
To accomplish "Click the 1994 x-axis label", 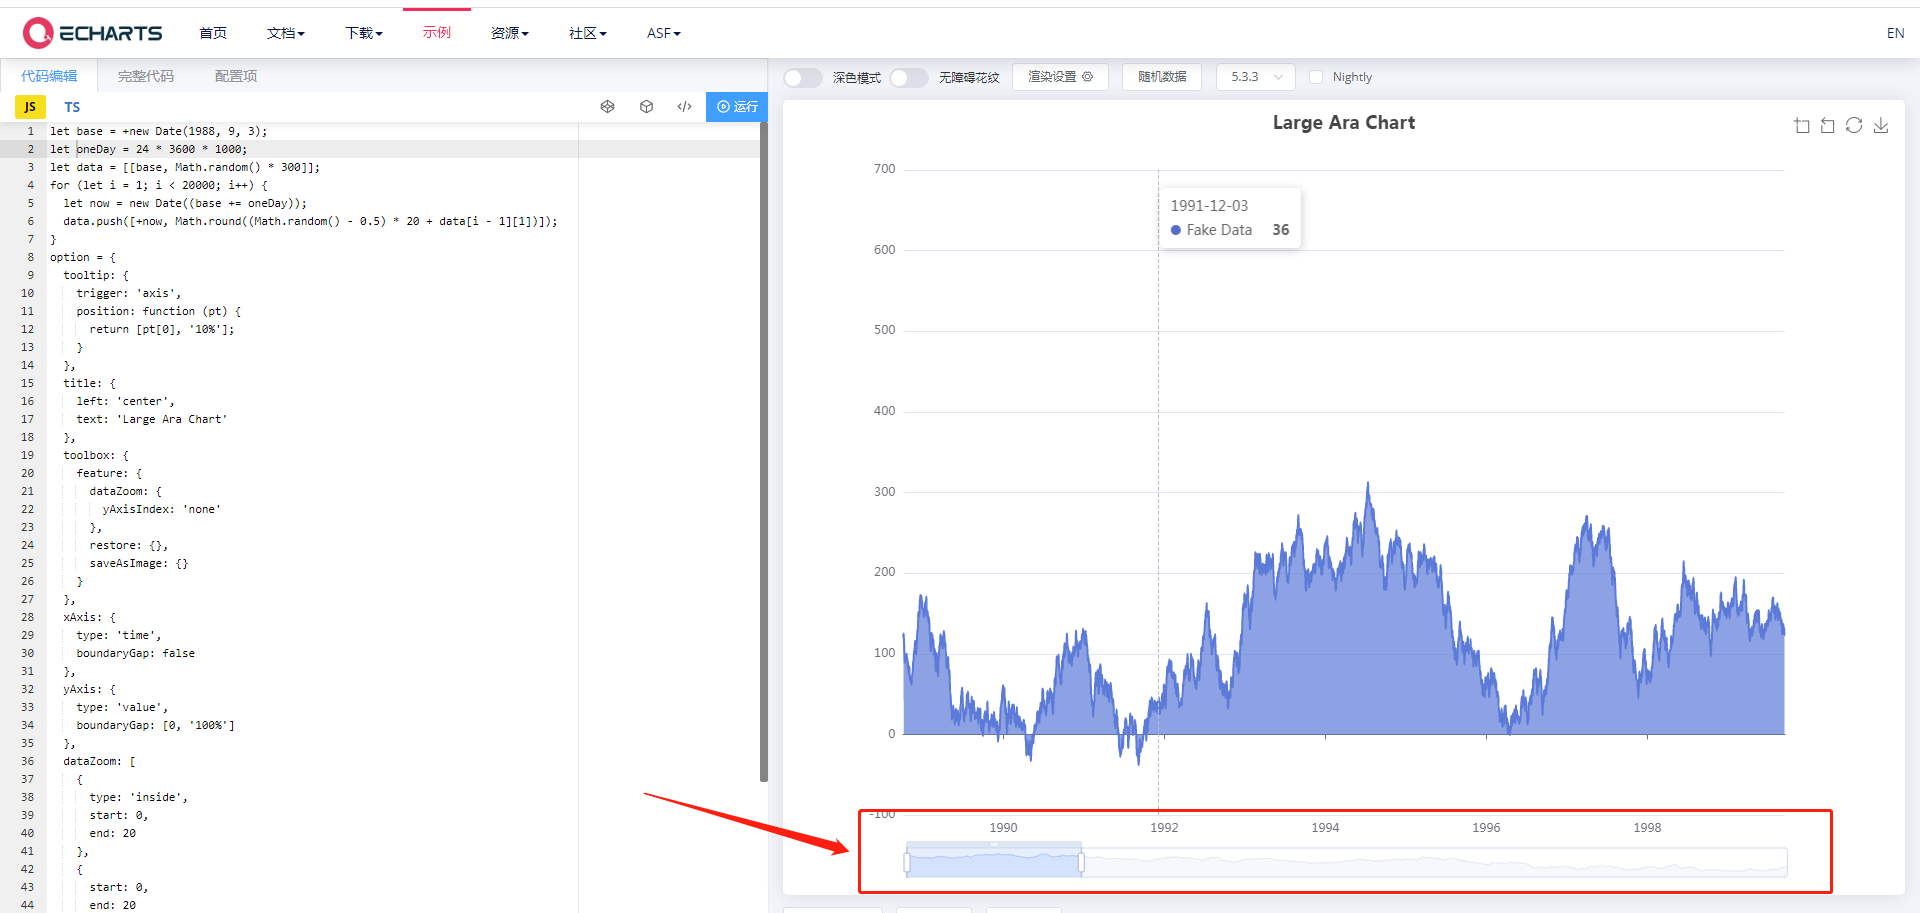I will click(x=1325, y=828).
